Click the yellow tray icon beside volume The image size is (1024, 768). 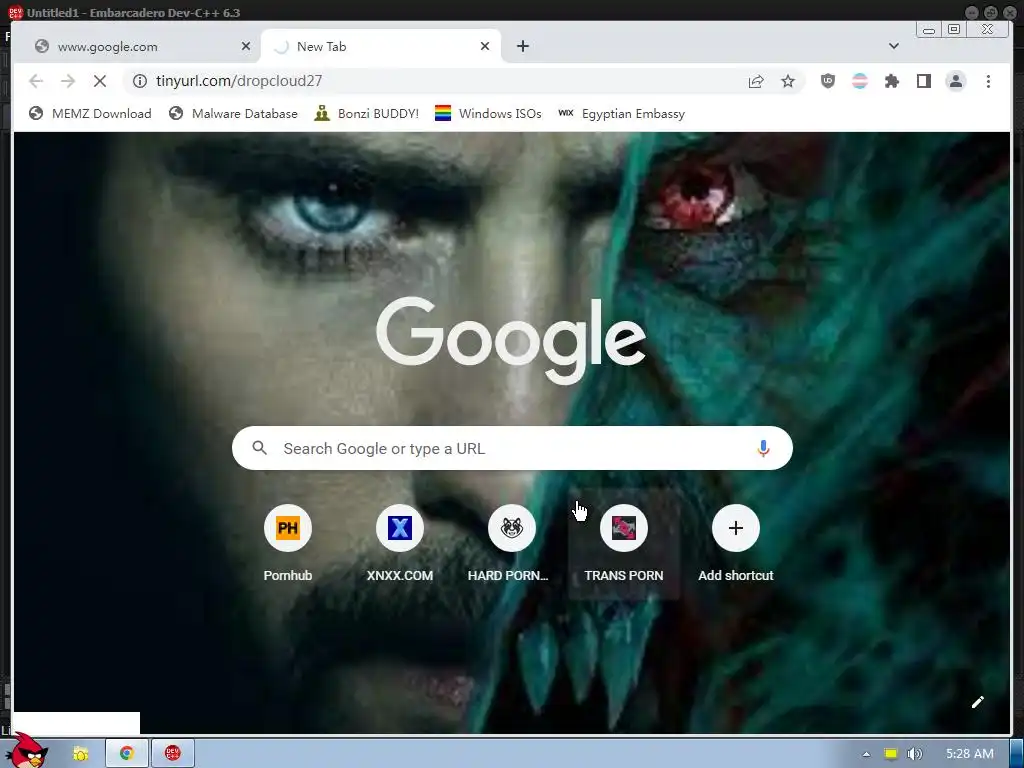click(891, 754)
